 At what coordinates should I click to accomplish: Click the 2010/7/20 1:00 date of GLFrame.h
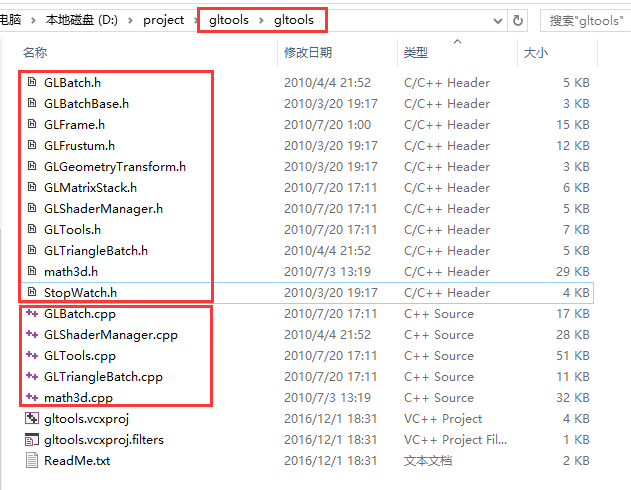pos(327,124)
